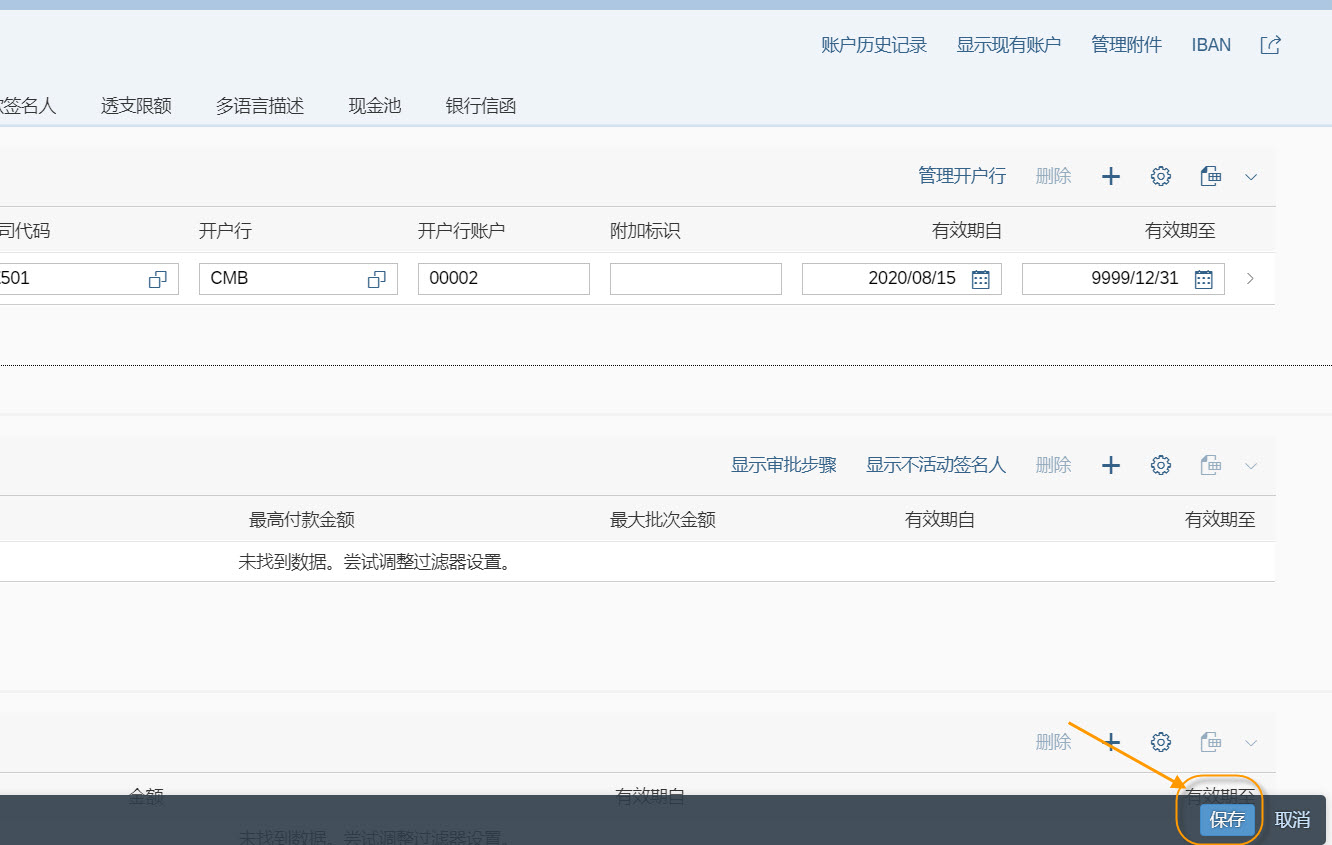1332x845 pixels.
Task: Collapse the 开户行 table with its chevron
Action: 1251,175
